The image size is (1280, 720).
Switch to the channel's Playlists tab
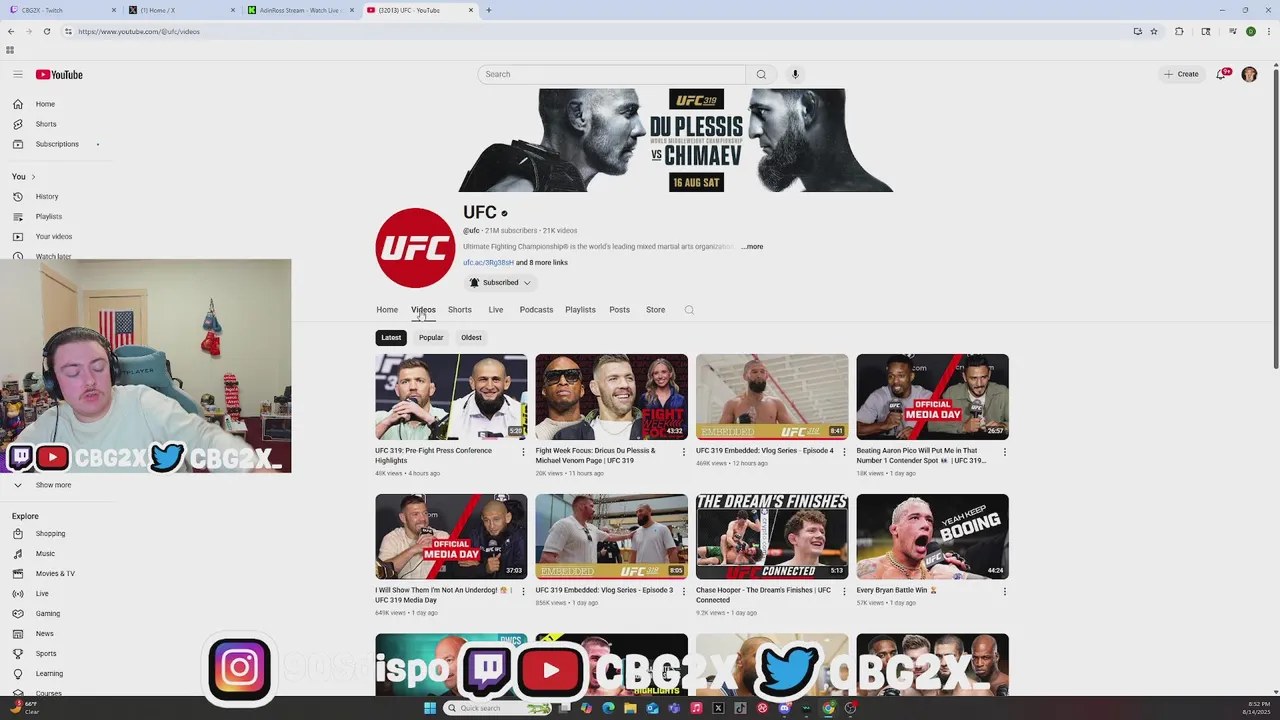[x=580, y=310]
